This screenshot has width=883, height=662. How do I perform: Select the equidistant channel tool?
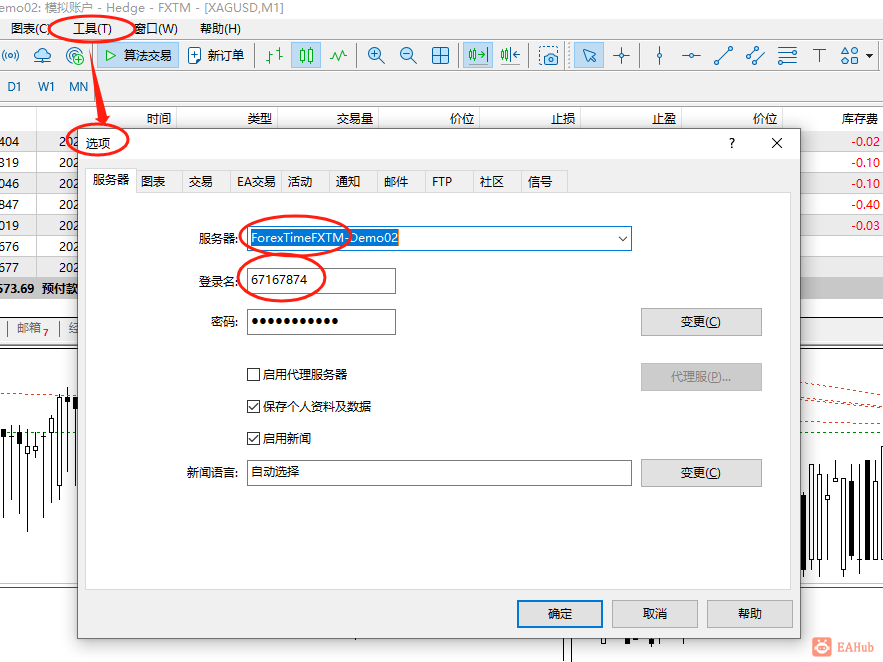click(x=755, y=55)
